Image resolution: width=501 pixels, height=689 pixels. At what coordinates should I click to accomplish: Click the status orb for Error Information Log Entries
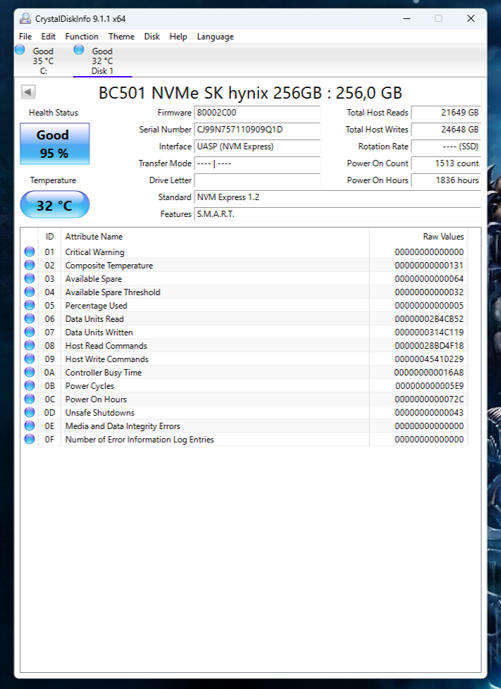[29, 439]
